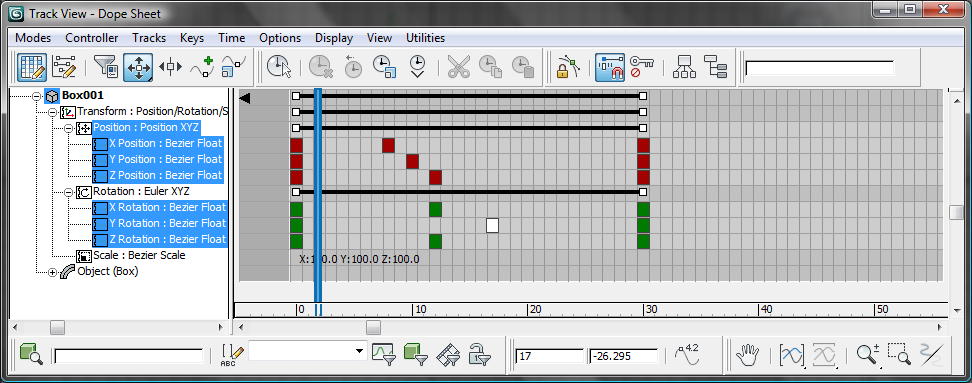Click the Cut Time scissors icon
This screenshot has width=972, height=383.
pos(459,67)
